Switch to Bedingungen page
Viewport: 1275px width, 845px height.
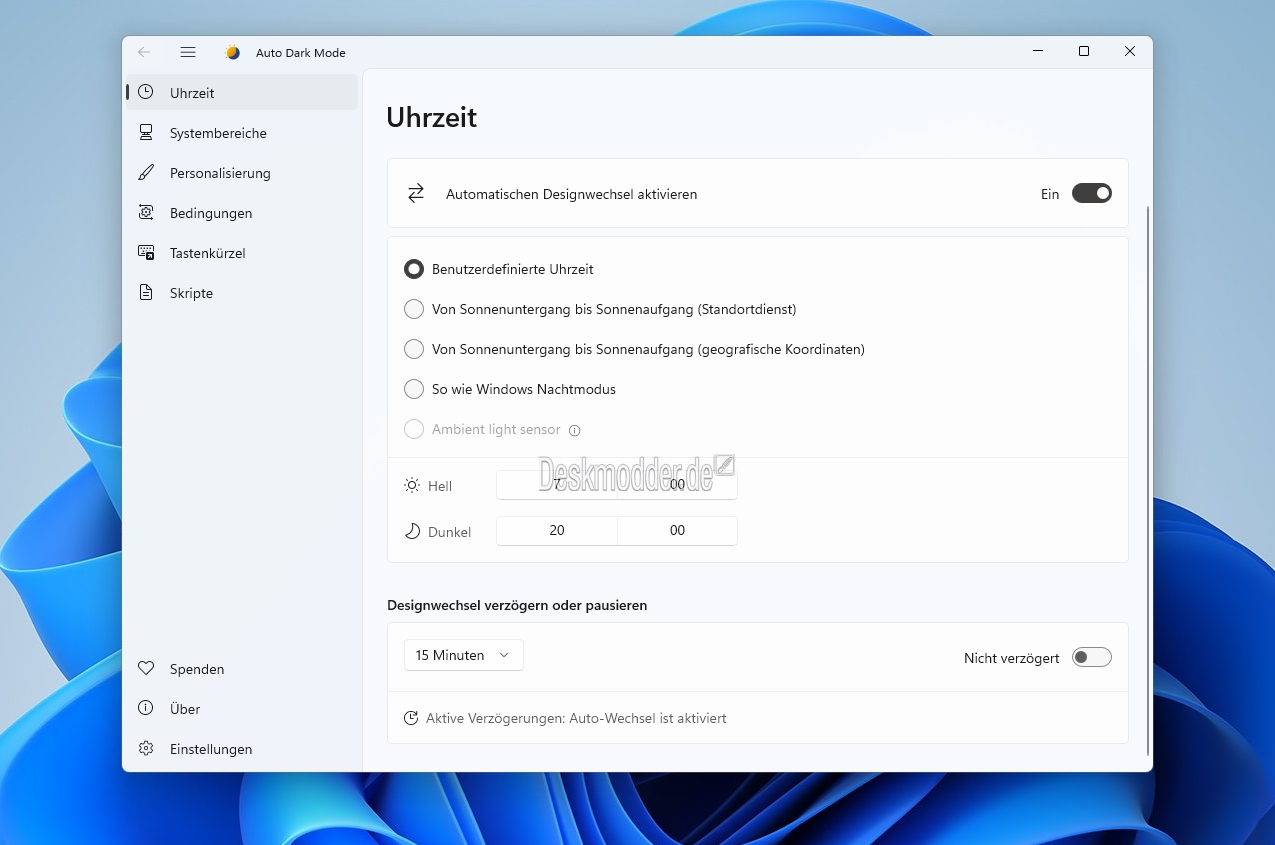coord(242,212)
